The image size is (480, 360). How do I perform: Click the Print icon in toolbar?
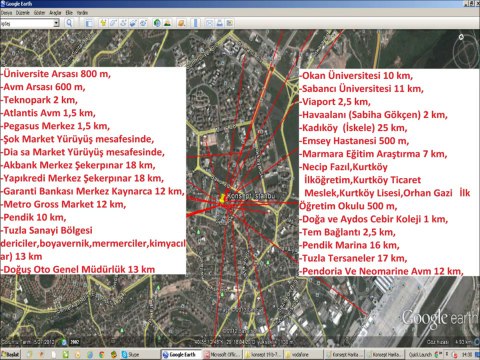tap(219, 23)
